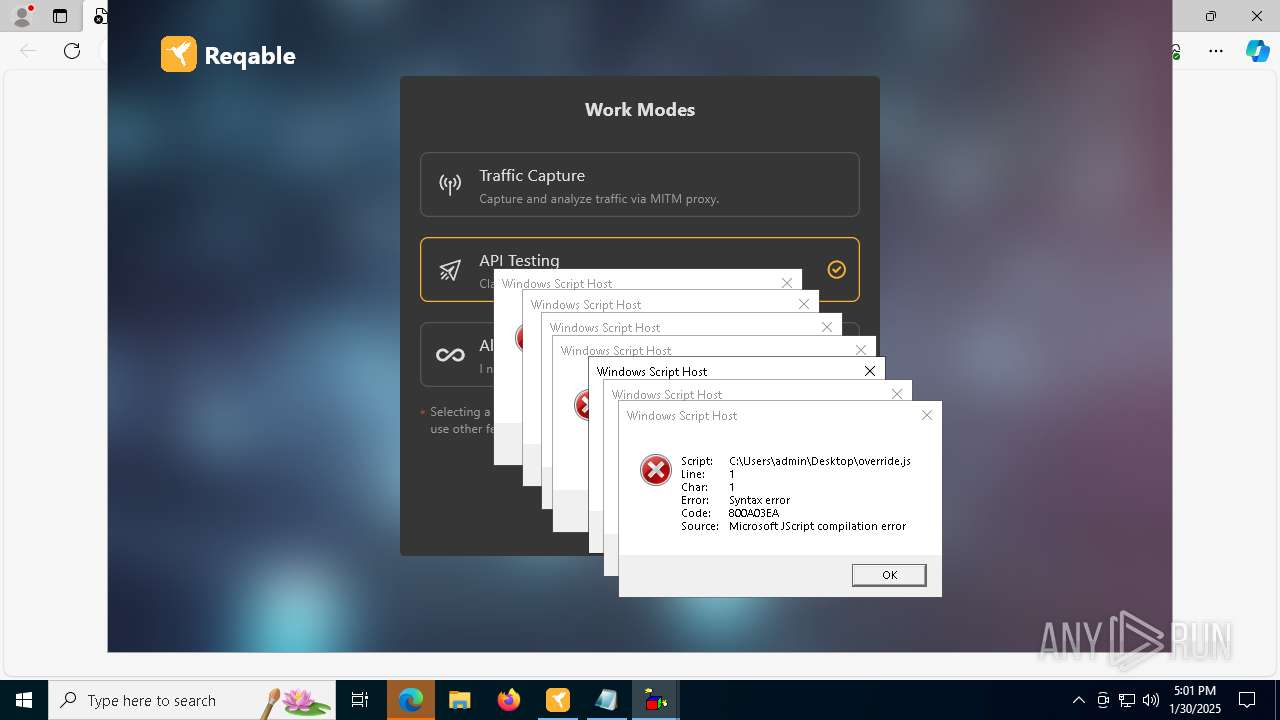
Task: Click the paper plane icon beside API Testing
Action: coord(450,270)
